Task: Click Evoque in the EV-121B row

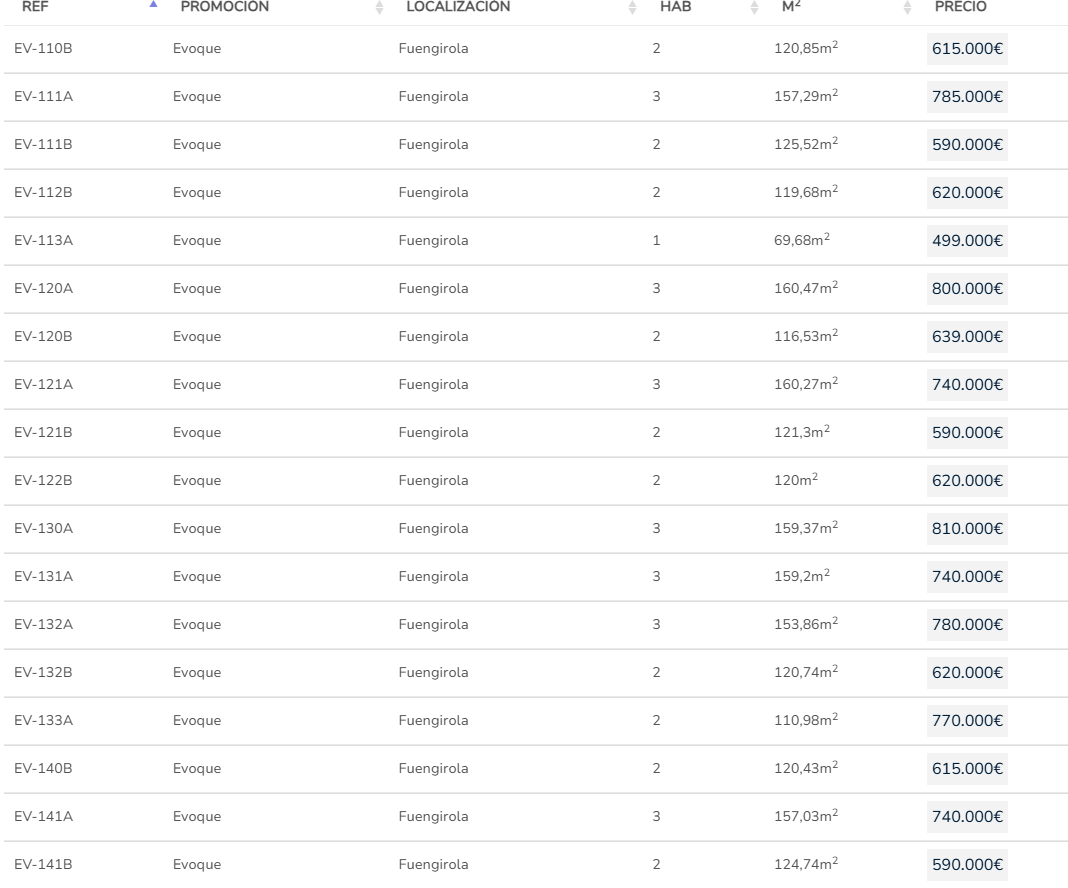Action: point(197,433)
